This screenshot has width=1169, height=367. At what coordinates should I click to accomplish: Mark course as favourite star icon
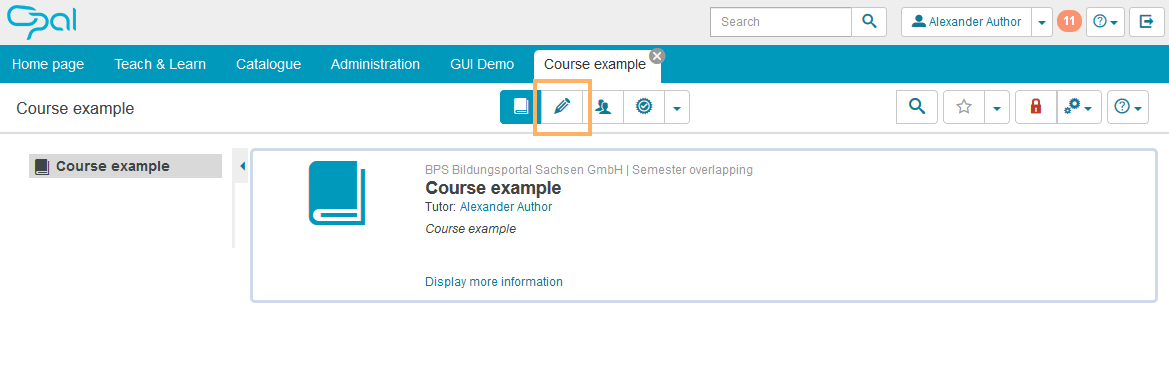(x=964, y=107)
